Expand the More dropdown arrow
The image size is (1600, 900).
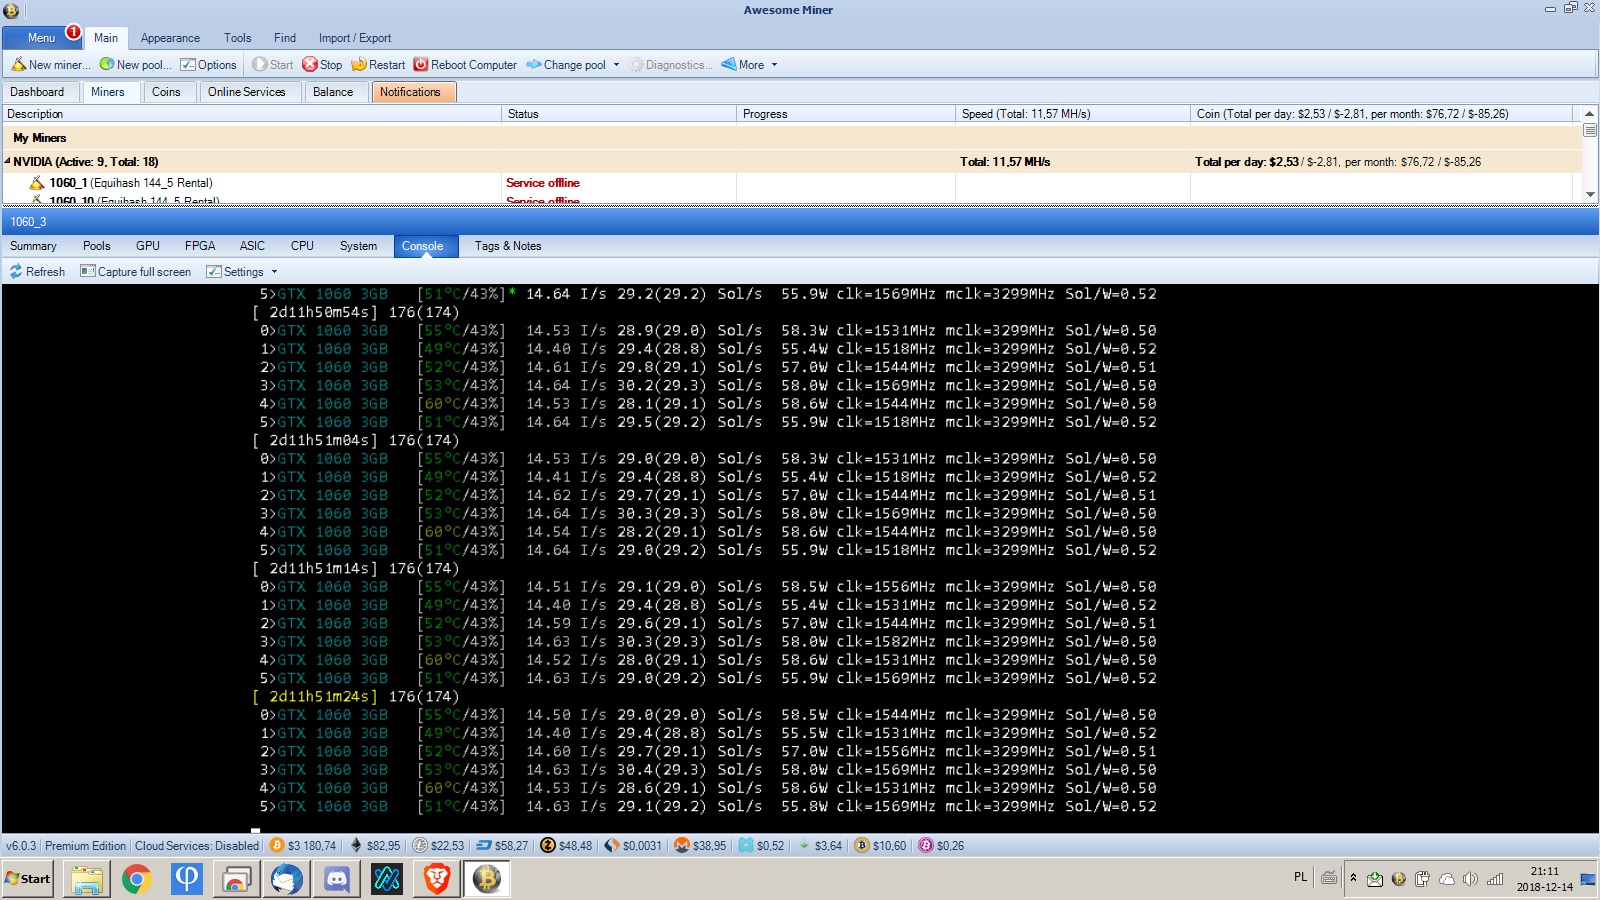774,65
